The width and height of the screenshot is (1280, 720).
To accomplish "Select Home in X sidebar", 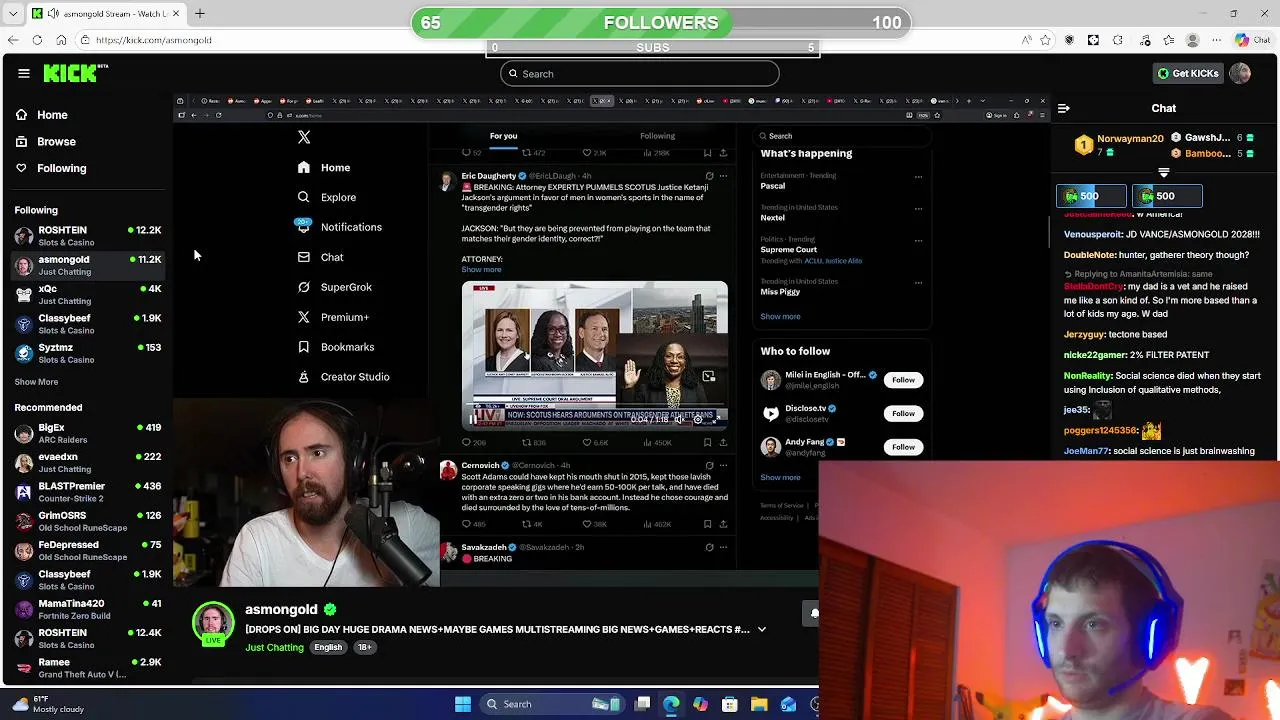I will [x=324, y=168].
